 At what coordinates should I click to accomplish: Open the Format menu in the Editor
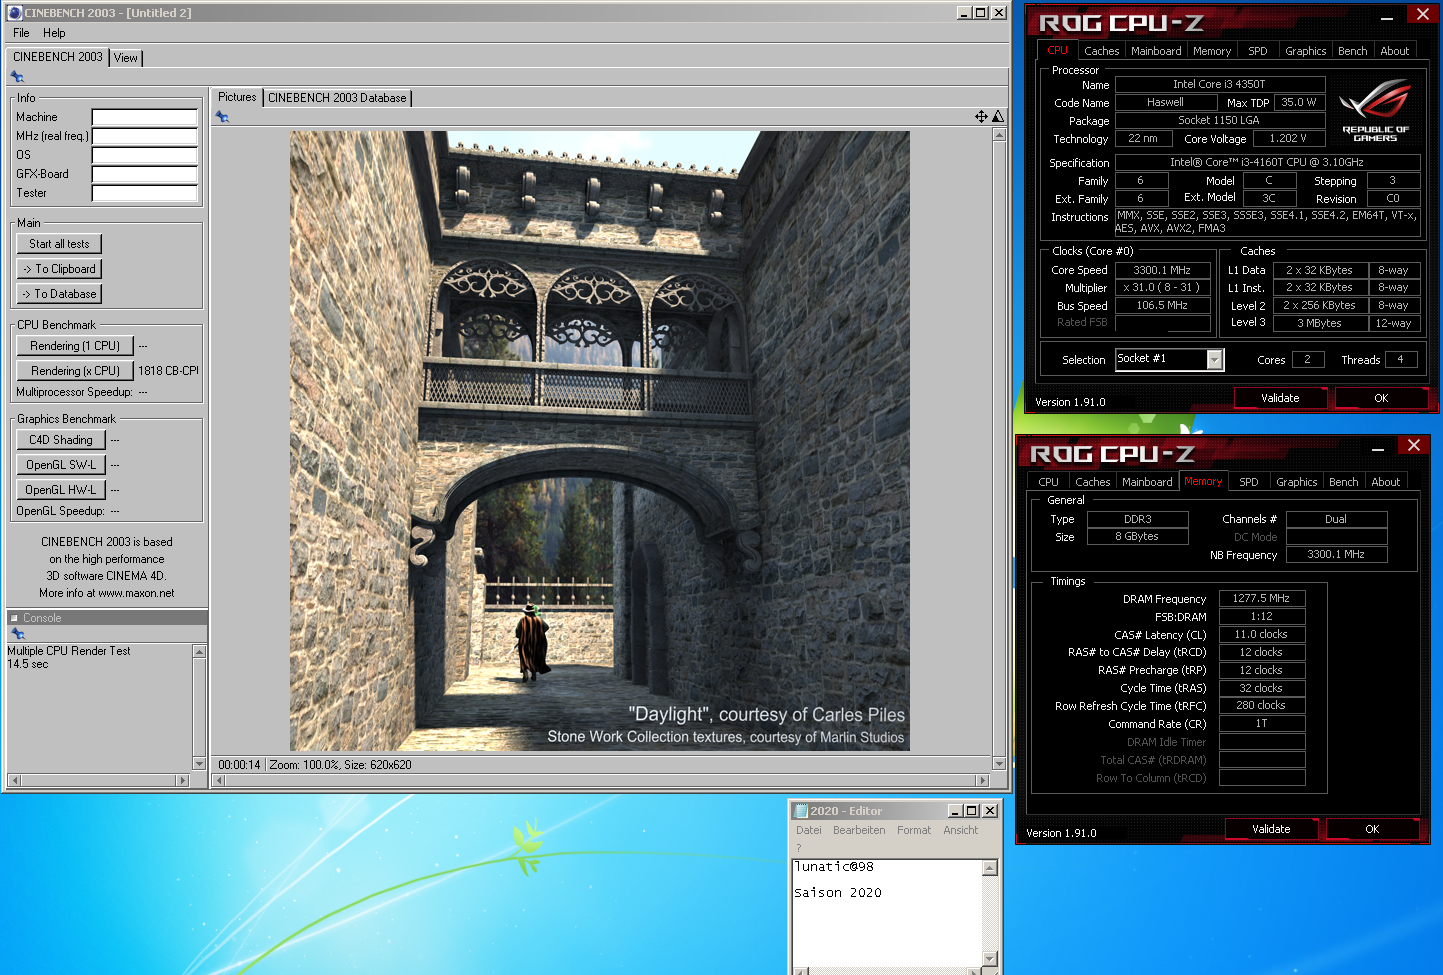pyautogui.click(x=914, y=830)
